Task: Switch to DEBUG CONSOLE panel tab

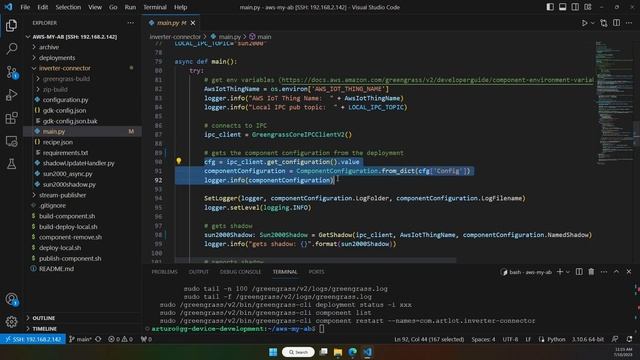Action: click(x=240, y=272)
